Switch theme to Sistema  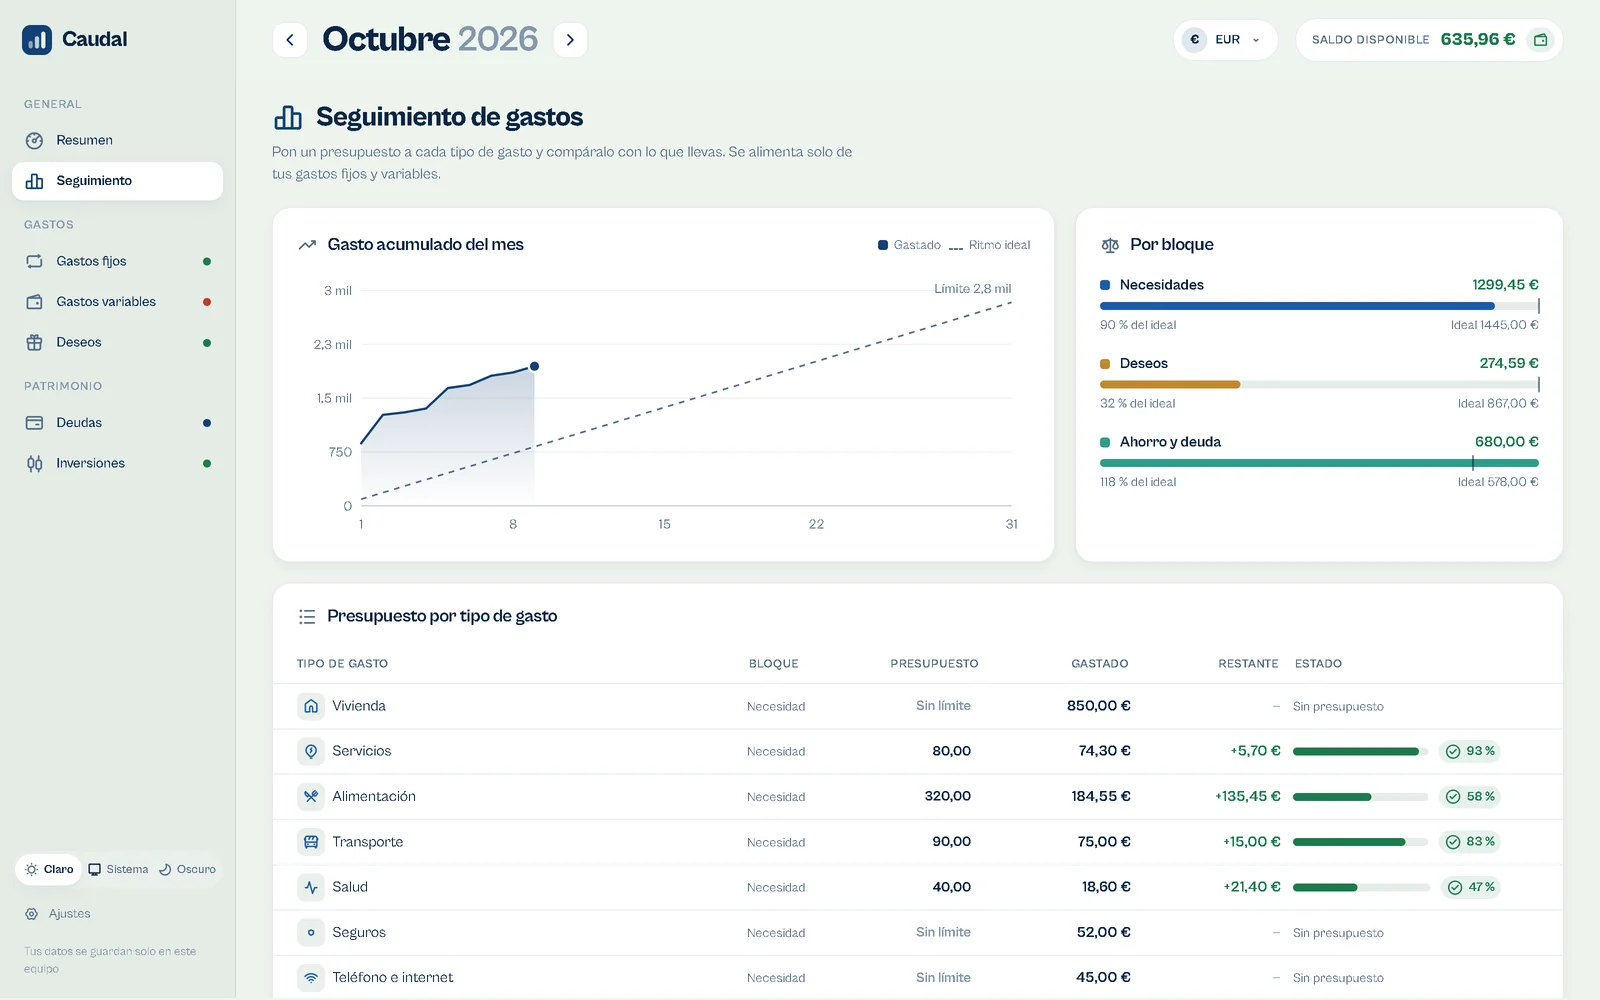[118, 869]
